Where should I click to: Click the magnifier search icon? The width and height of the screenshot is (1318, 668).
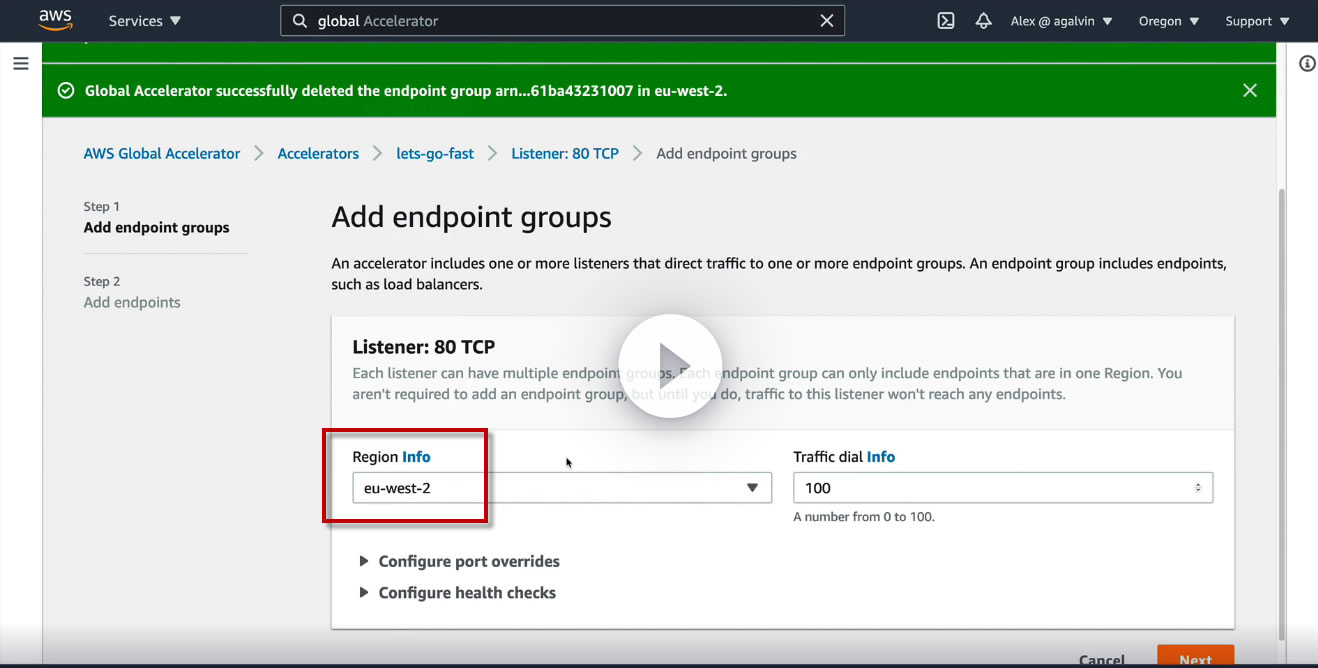300,21
